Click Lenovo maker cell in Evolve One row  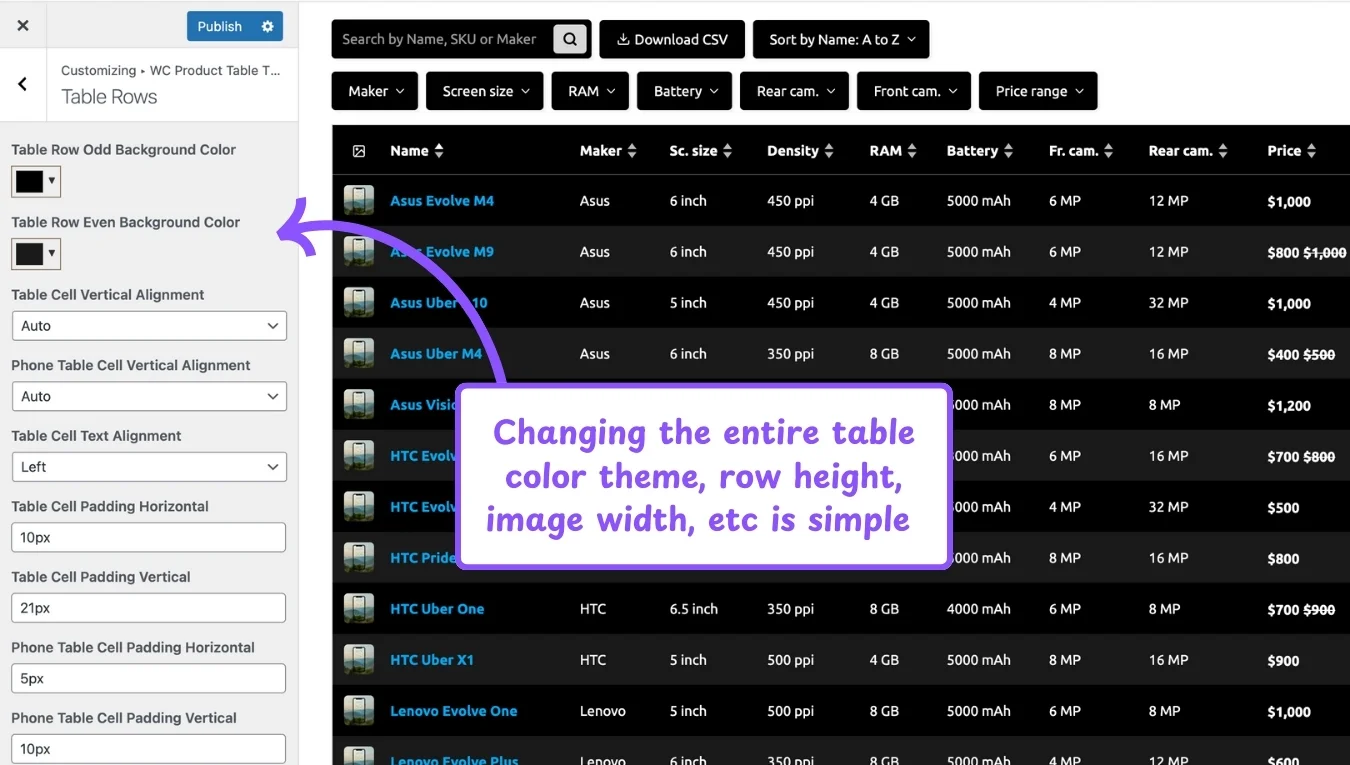[x=603, y=710]
